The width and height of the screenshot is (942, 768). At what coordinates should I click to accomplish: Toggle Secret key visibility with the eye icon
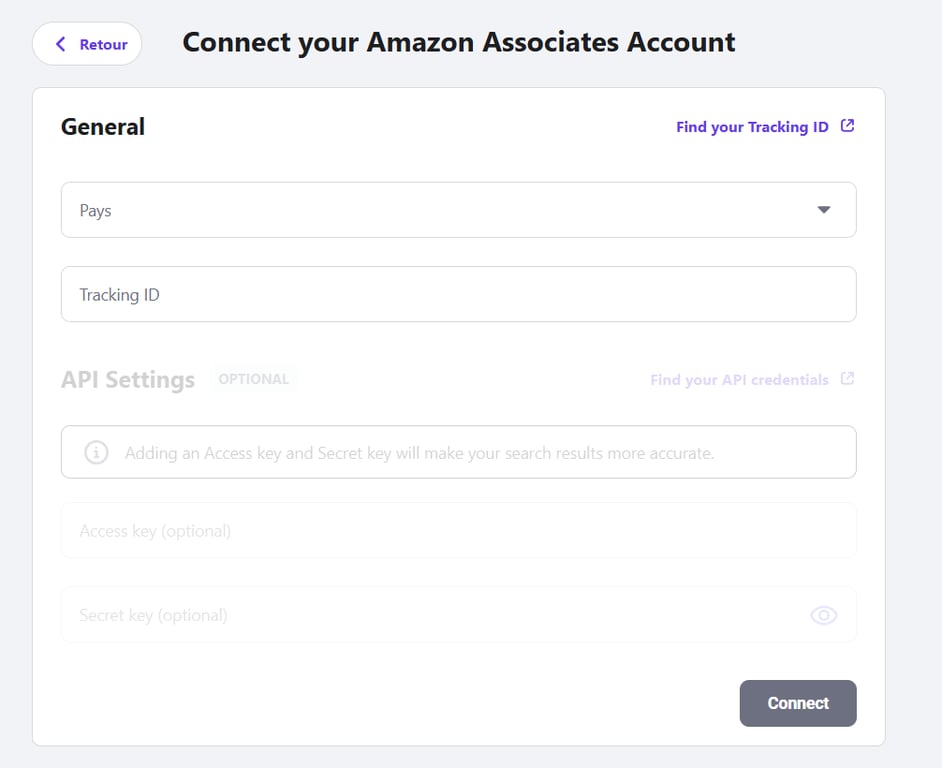[823, 615]
